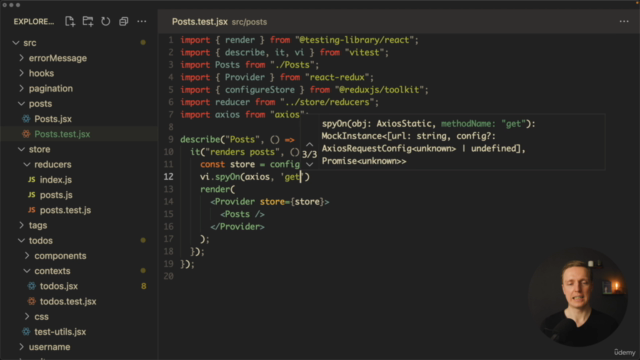The width and height of the screenshot is (640, 360).
Task: Click the todos.test.jsx file icon
Action: click(x=31, y=301)
